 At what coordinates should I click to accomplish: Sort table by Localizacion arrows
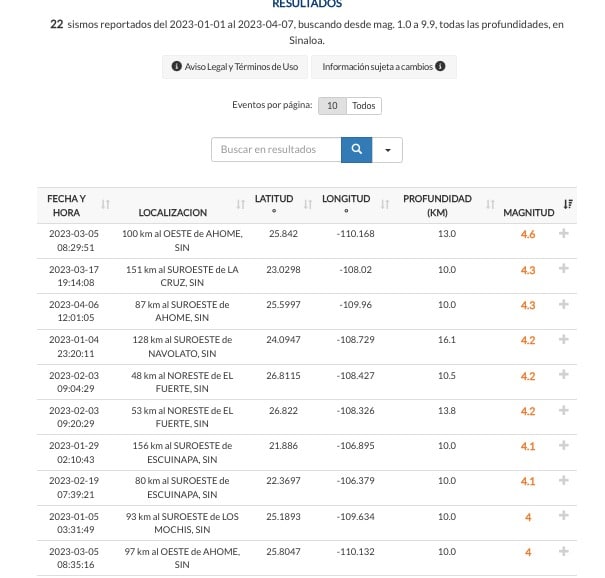point(240,204)
